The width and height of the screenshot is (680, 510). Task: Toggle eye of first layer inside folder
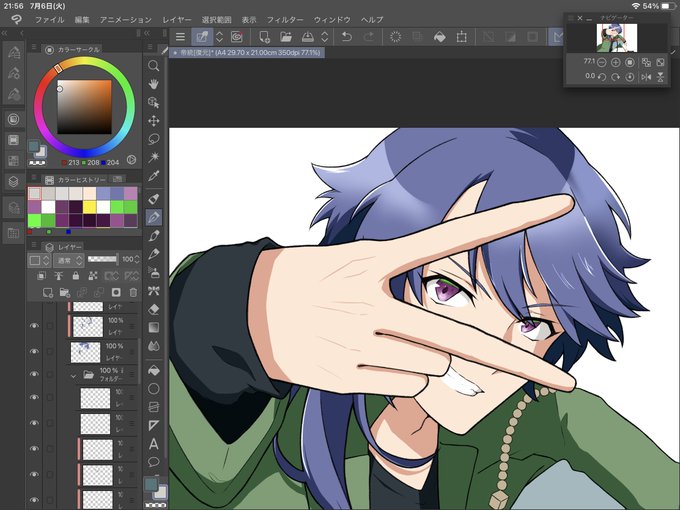coord(34,397)
